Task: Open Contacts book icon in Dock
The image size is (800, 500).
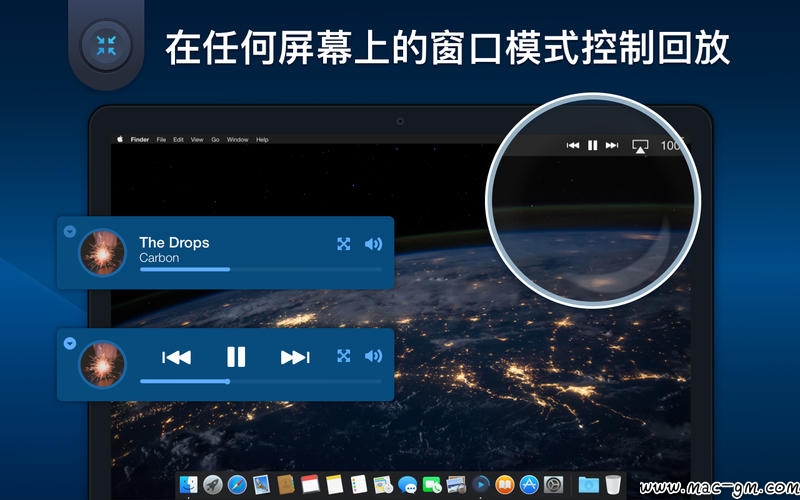Action: coord(286,484)
